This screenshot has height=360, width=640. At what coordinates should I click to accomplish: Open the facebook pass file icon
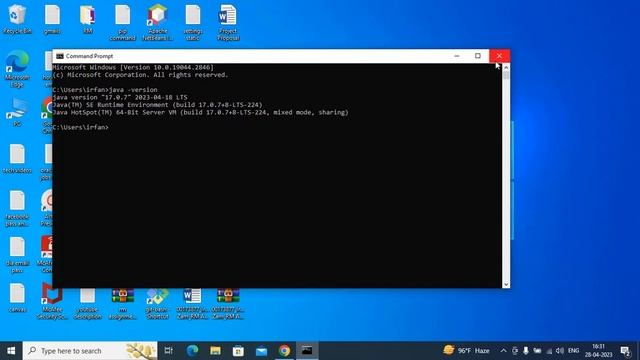pyautogui.click(x=17, y=208)
